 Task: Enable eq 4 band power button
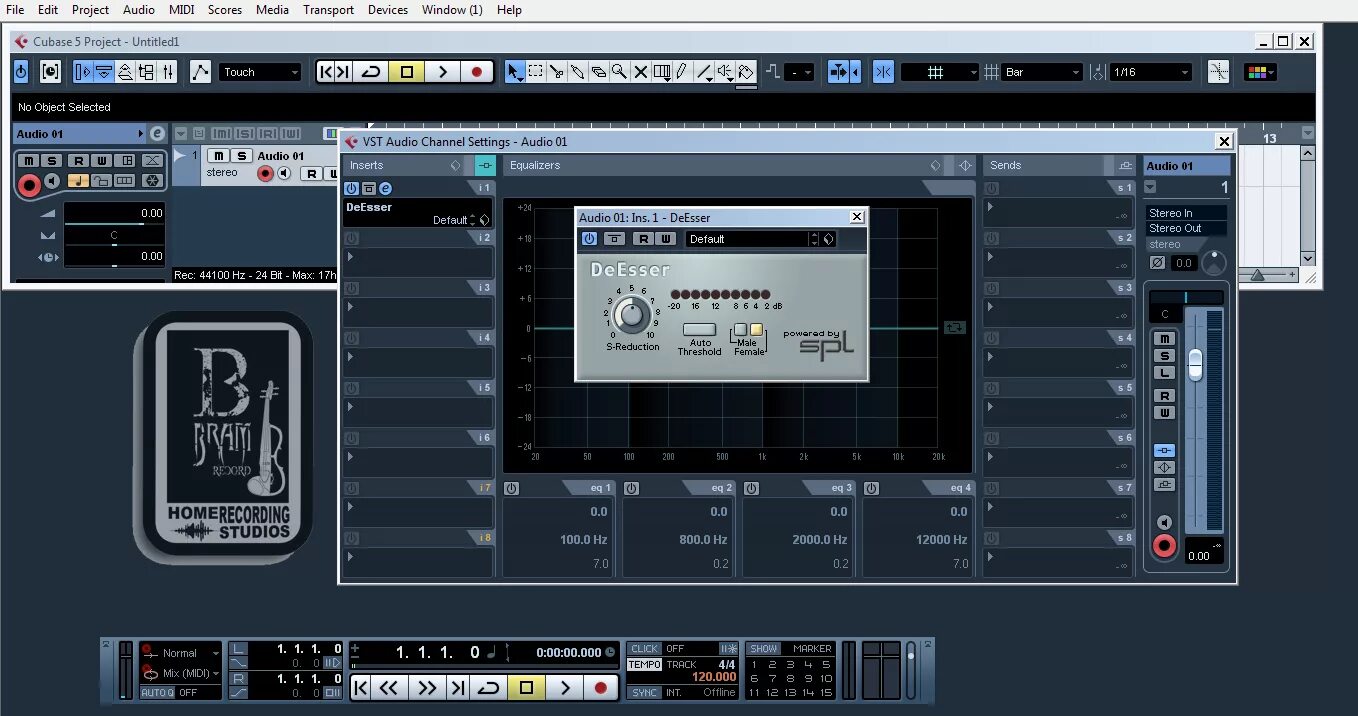(x=872, y=488)
